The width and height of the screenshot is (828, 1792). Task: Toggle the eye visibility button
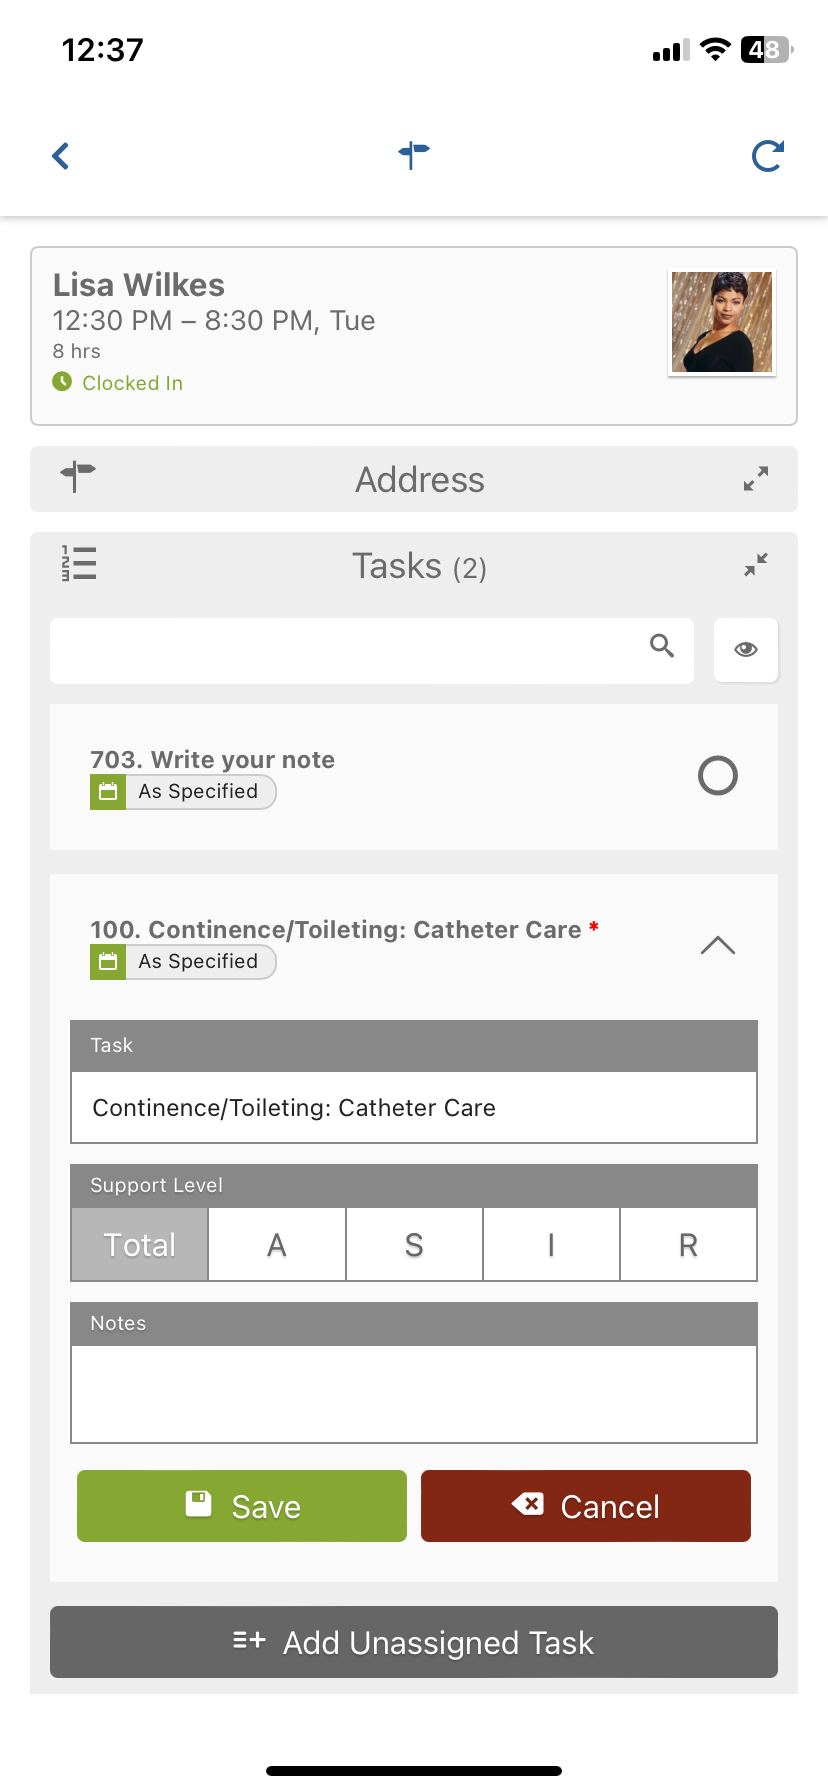coord(746,650)
